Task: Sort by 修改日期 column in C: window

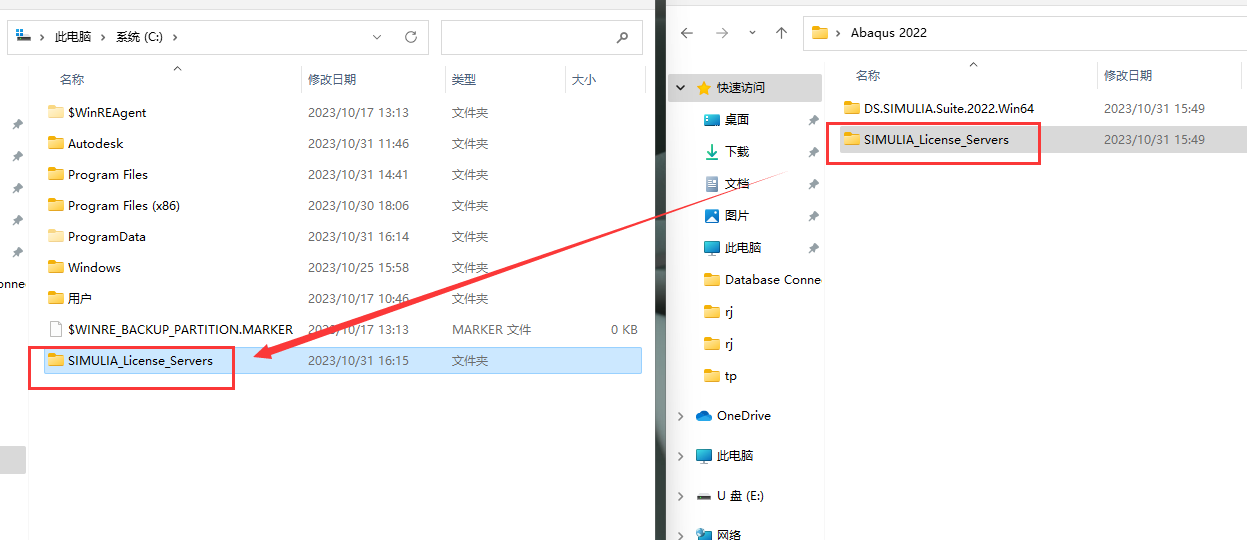Action: coord(332,79)
